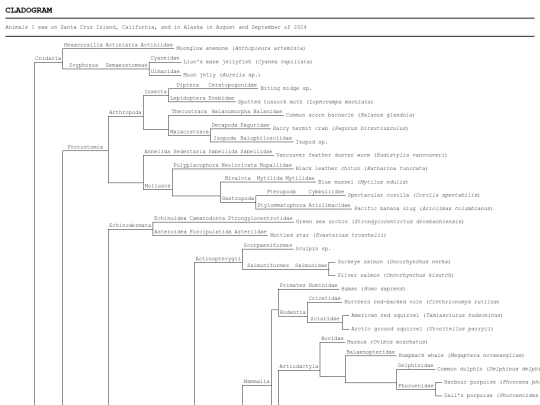The width and height of the screenshot is (540, 405).
Task: Click the Primates Hominidae label
Action: click(x=309, y=285)
